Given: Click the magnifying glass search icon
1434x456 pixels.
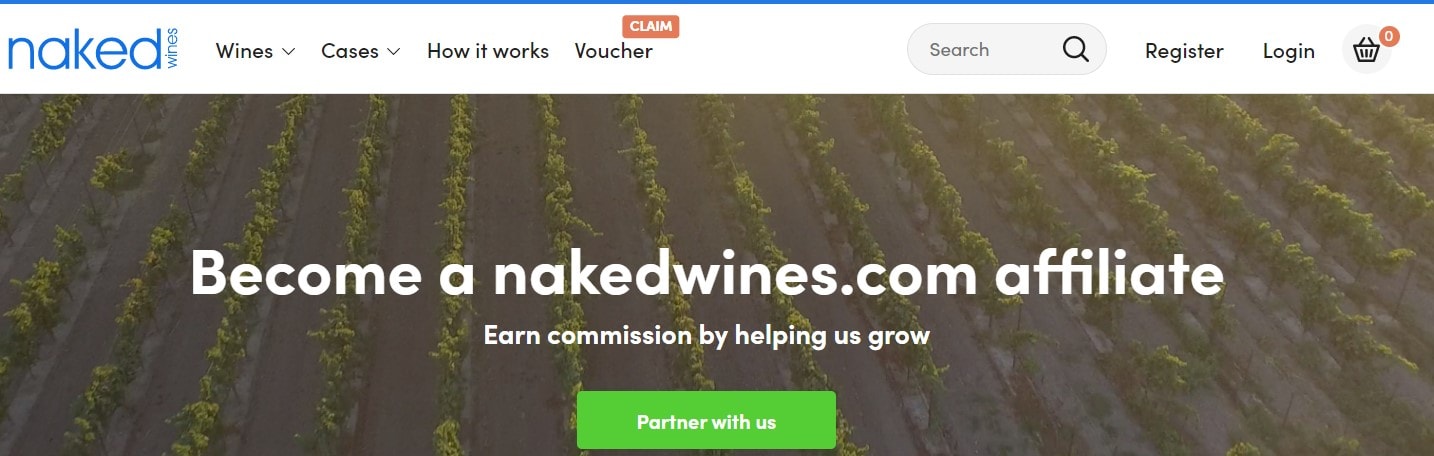Looking at the screenshot, I should click(x=1076, y=49).
